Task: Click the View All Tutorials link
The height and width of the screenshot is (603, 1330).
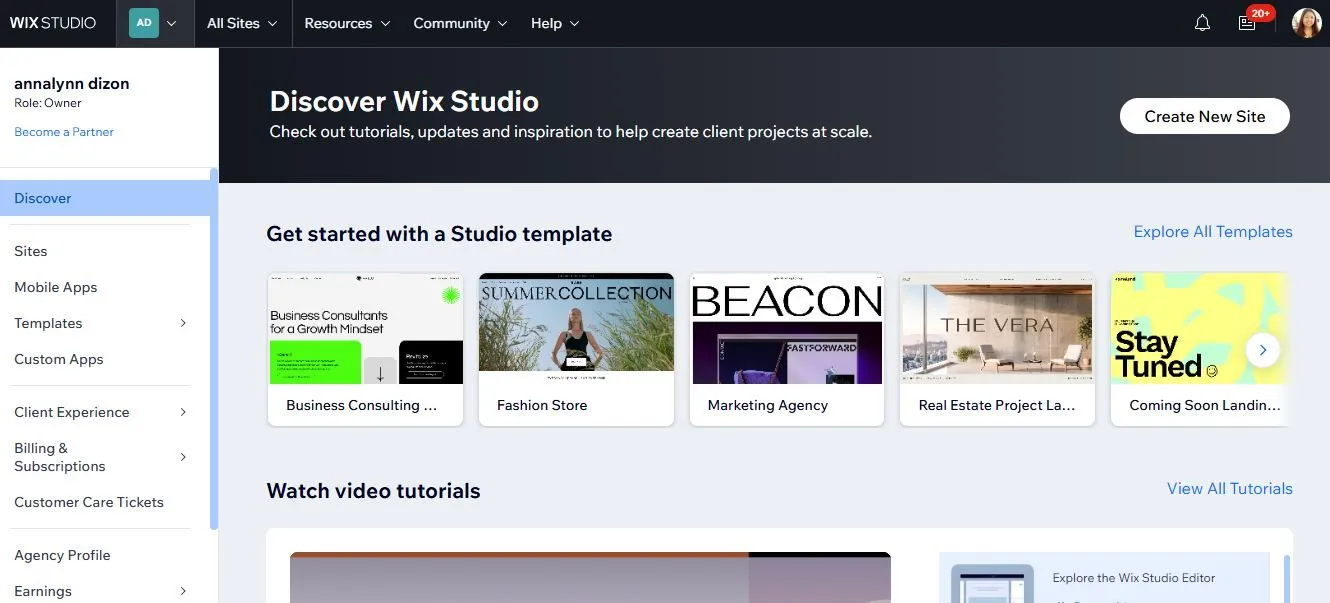Action: (1230, 489)
